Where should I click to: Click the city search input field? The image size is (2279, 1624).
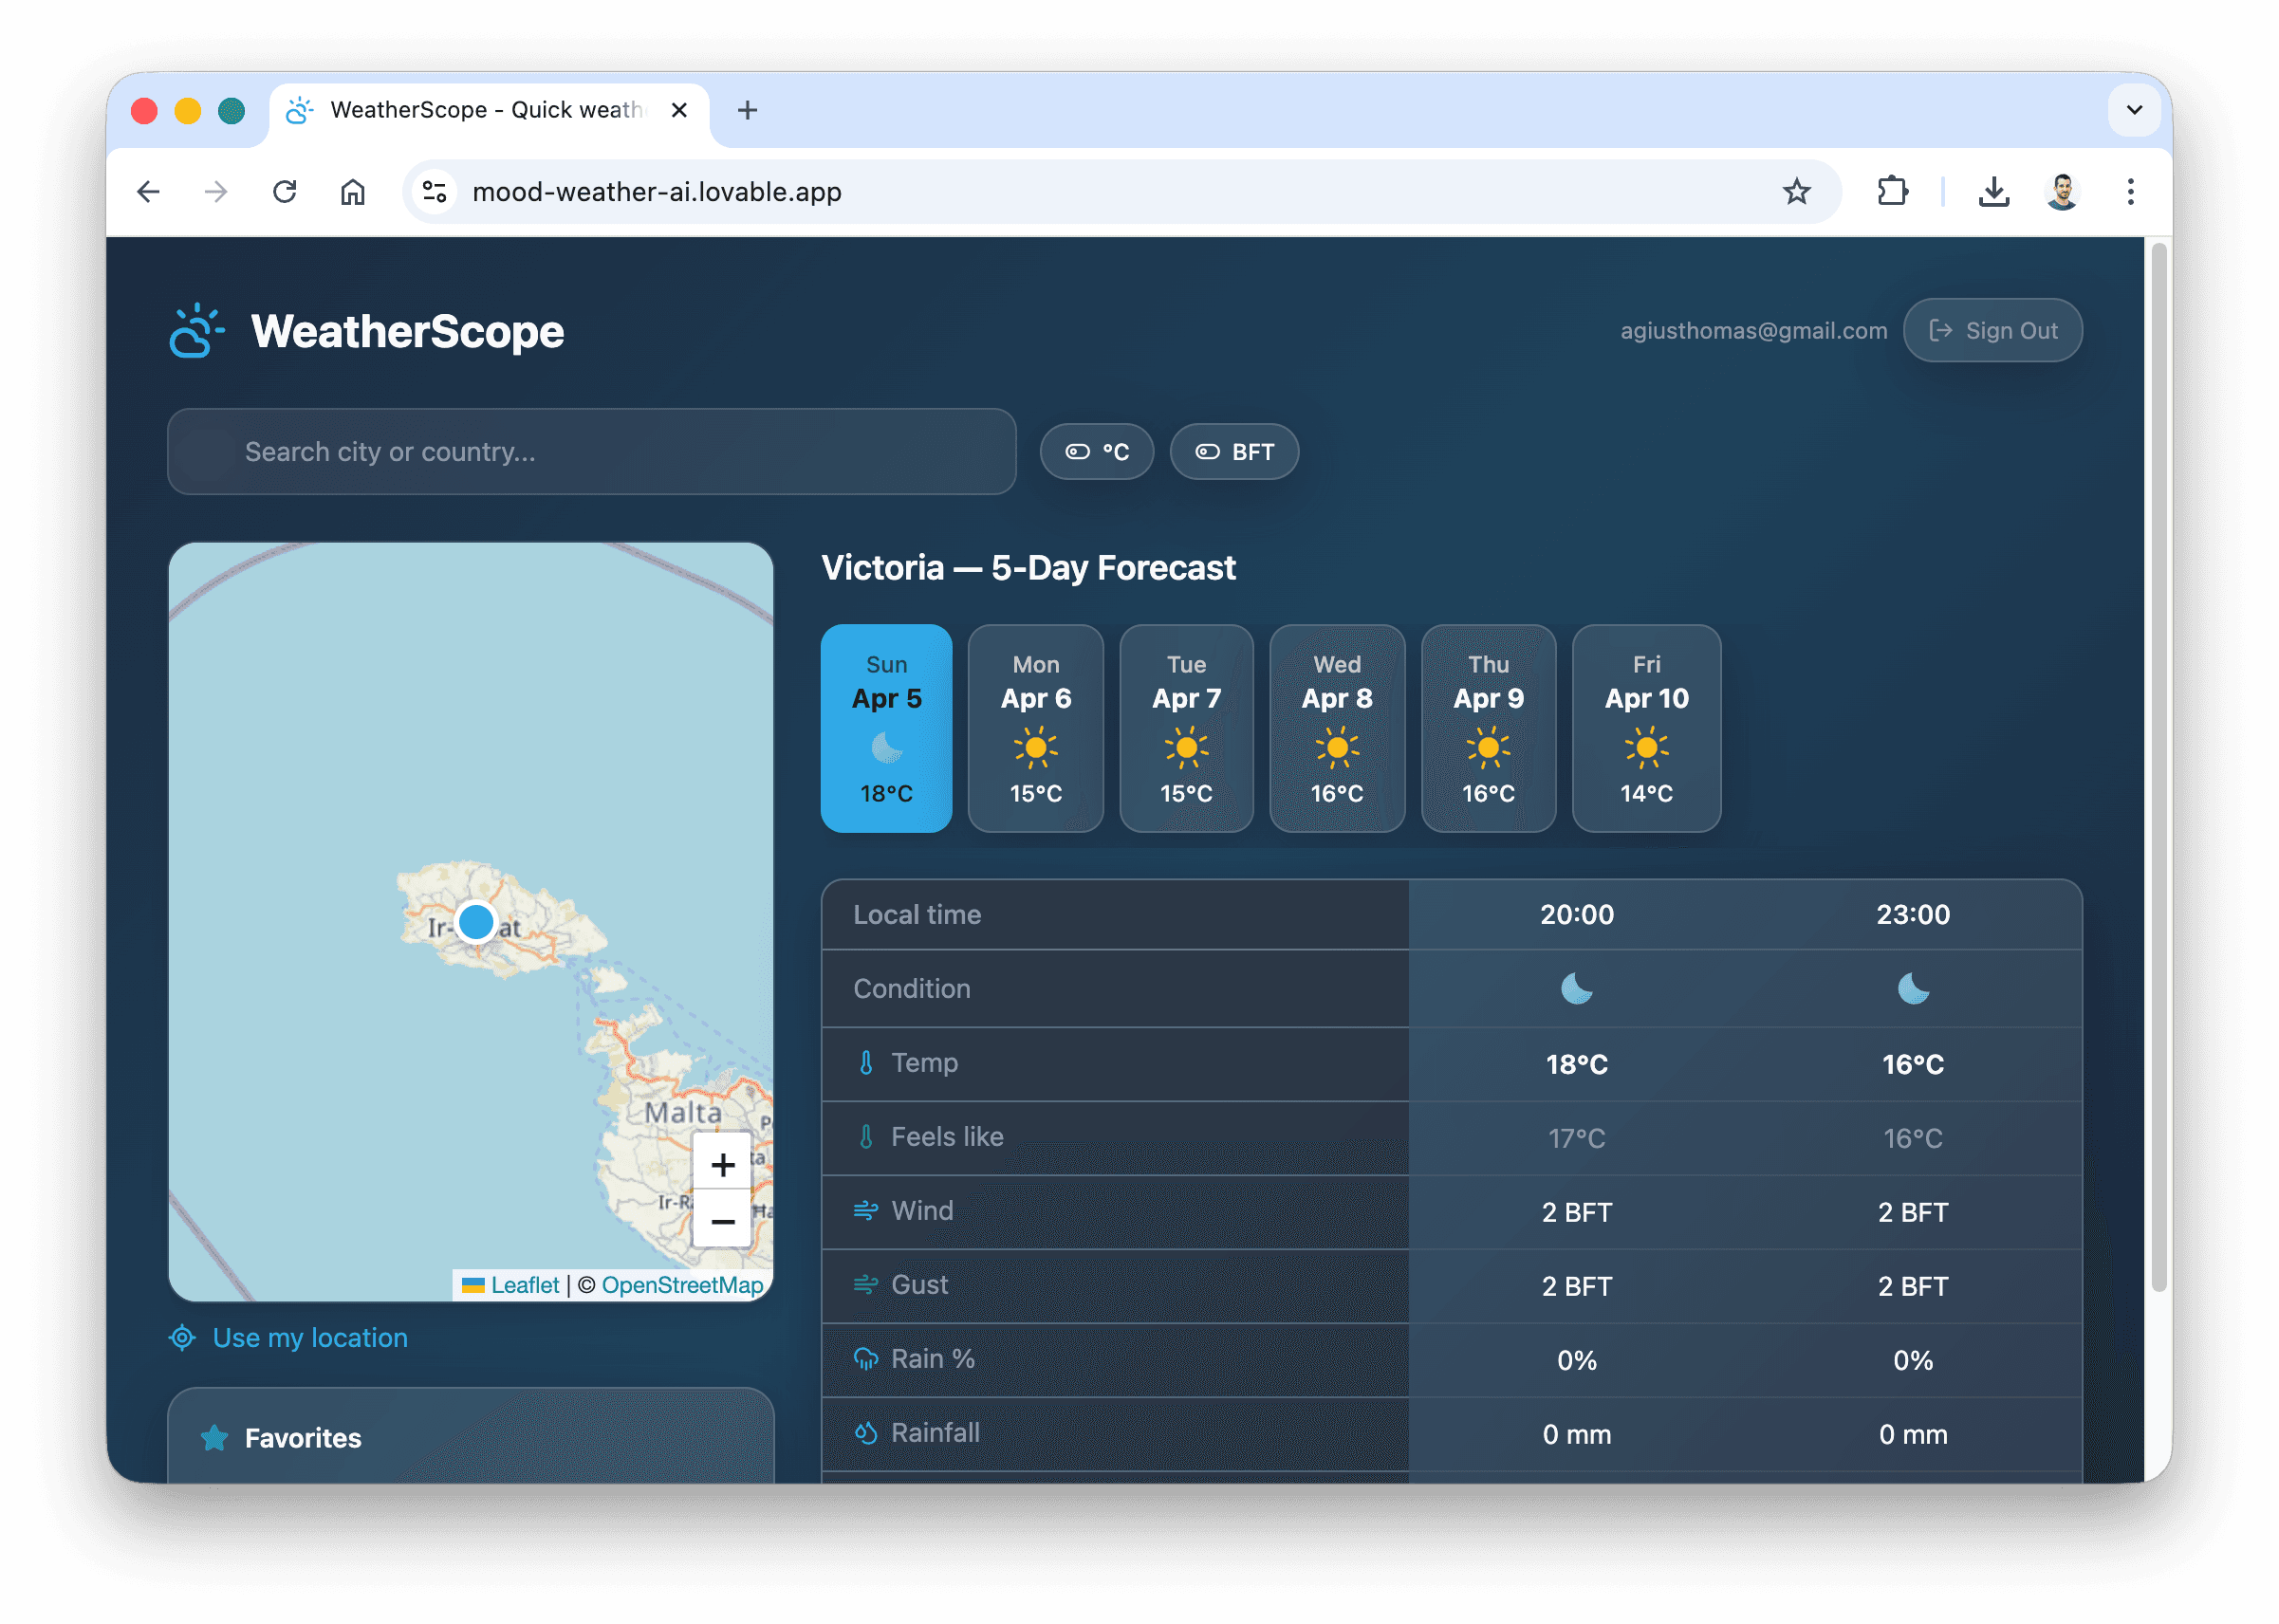click(x=590, y=451)
